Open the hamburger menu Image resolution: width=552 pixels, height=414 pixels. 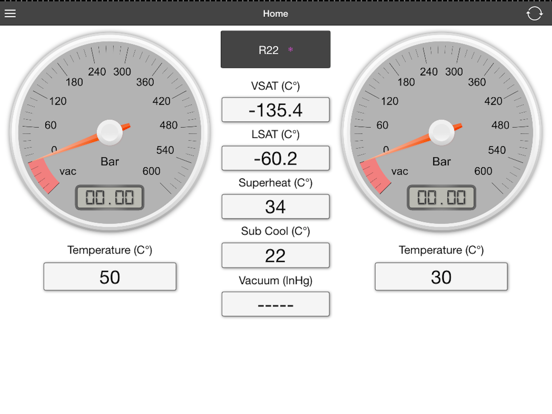[x=10, y=13]
